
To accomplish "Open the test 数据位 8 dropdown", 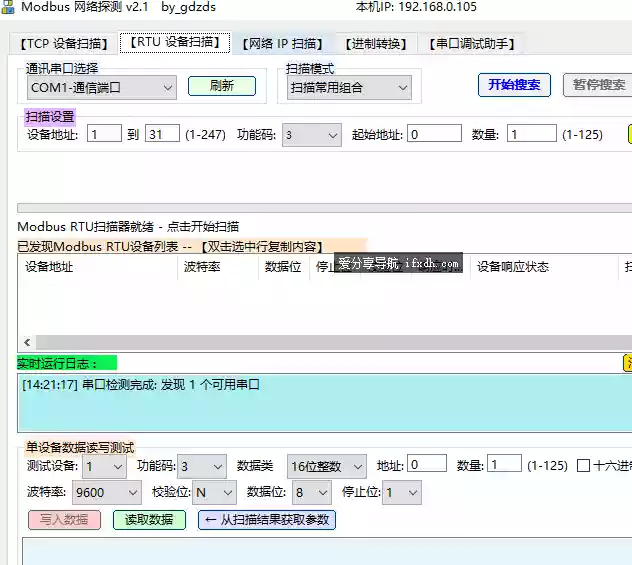I will pyautogui.click(x=312, y=492).
